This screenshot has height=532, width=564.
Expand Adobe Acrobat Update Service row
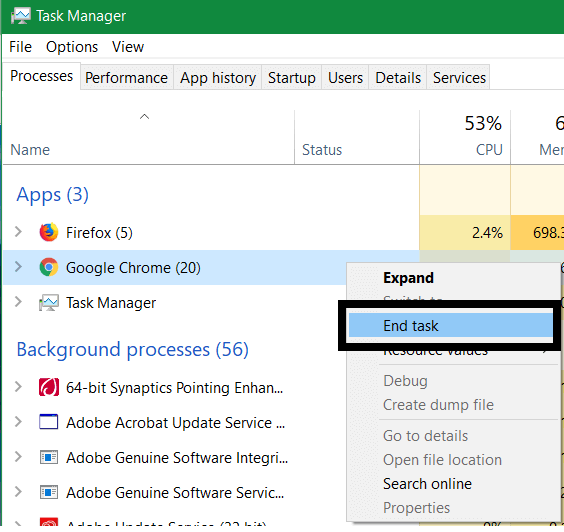click(x=18, y=422)
